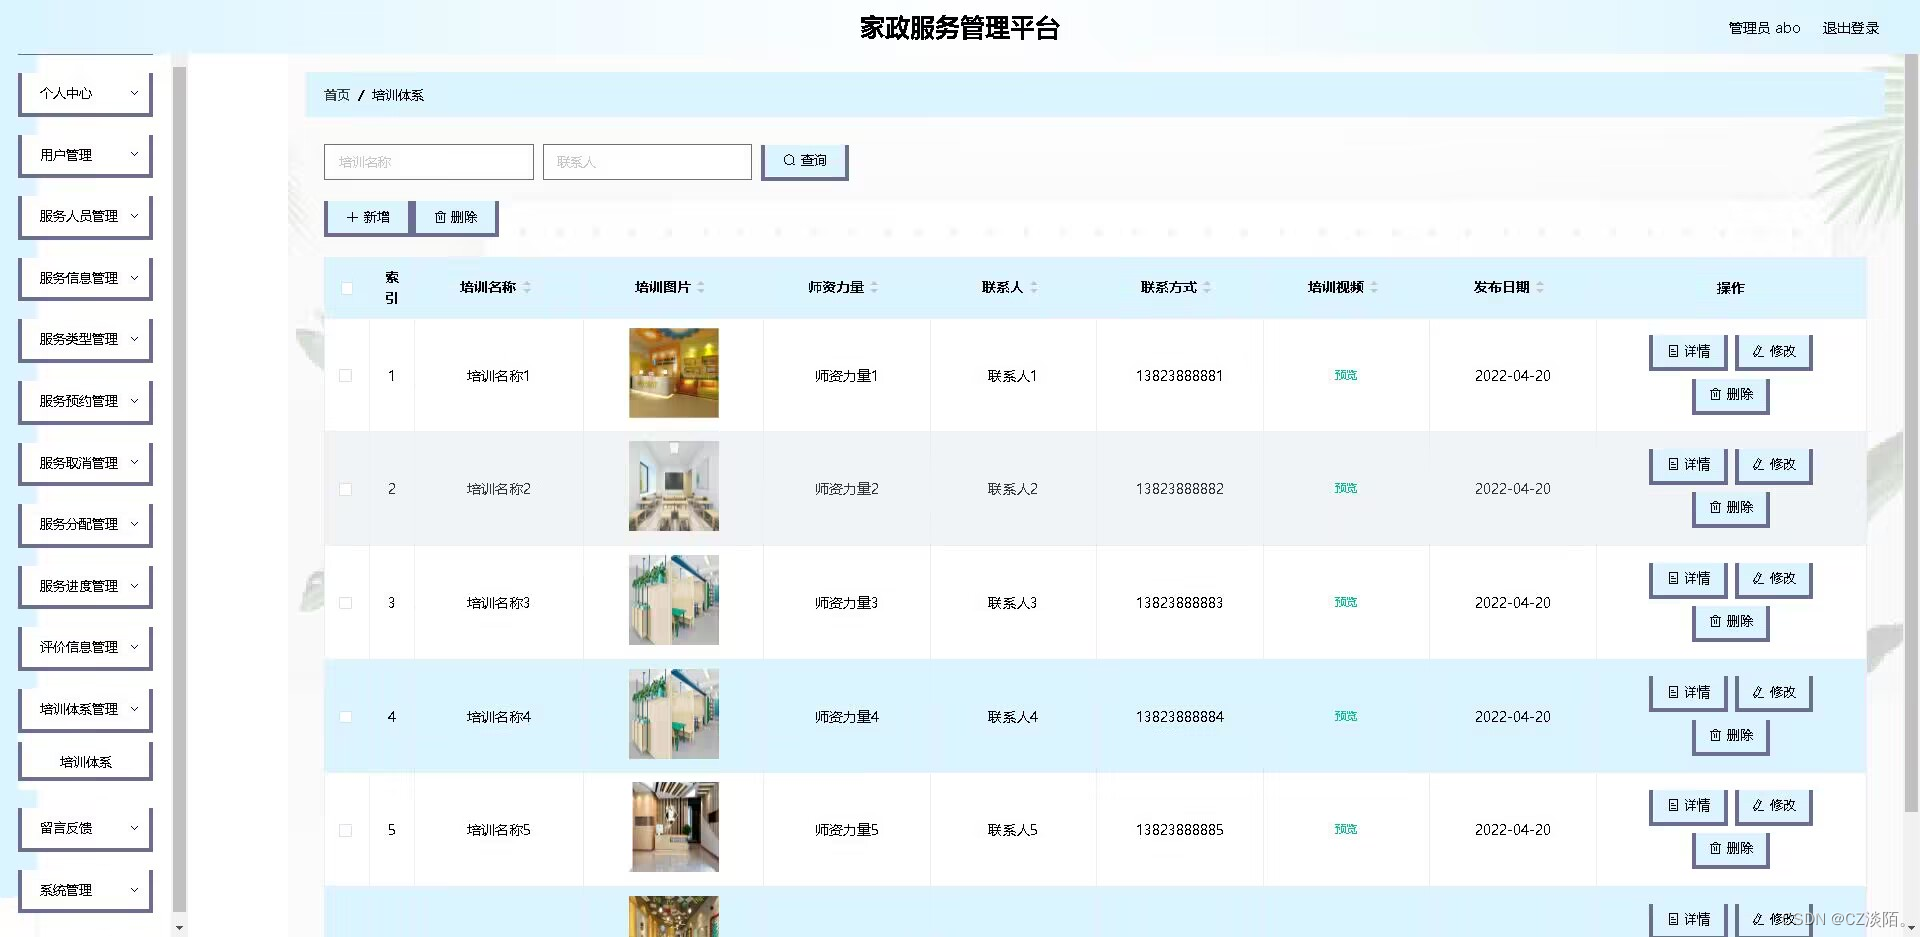
Task: Click 删除 for row 培训名称5
Action: (1731, 849)
